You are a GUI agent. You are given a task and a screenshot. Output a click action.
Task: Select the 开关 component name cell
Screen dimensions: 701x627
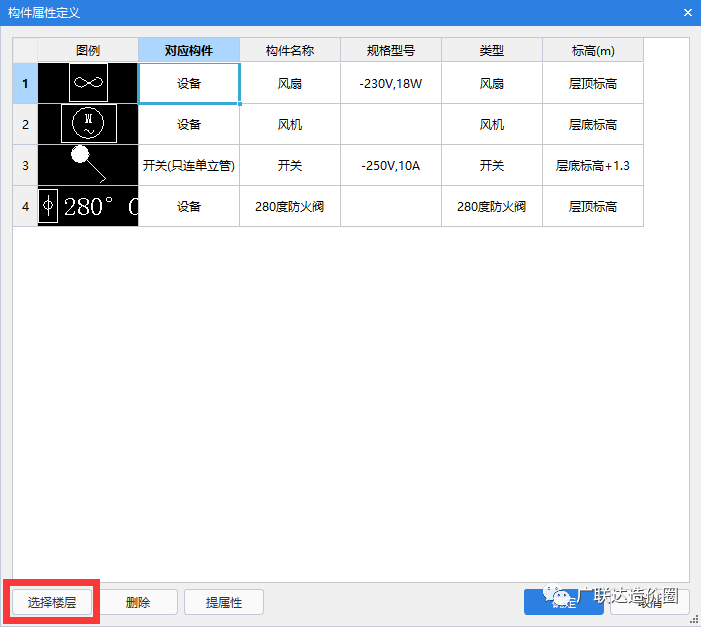click(290, 165)
